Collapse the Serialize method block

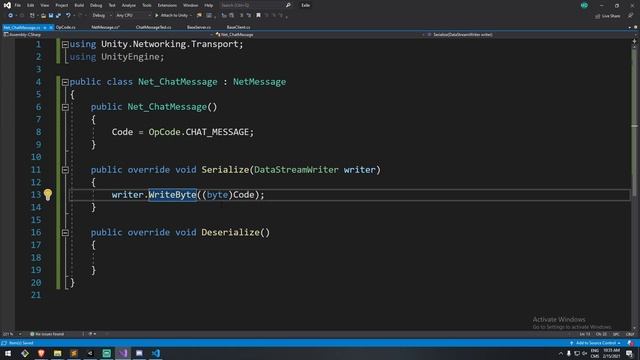pos(65,170)
